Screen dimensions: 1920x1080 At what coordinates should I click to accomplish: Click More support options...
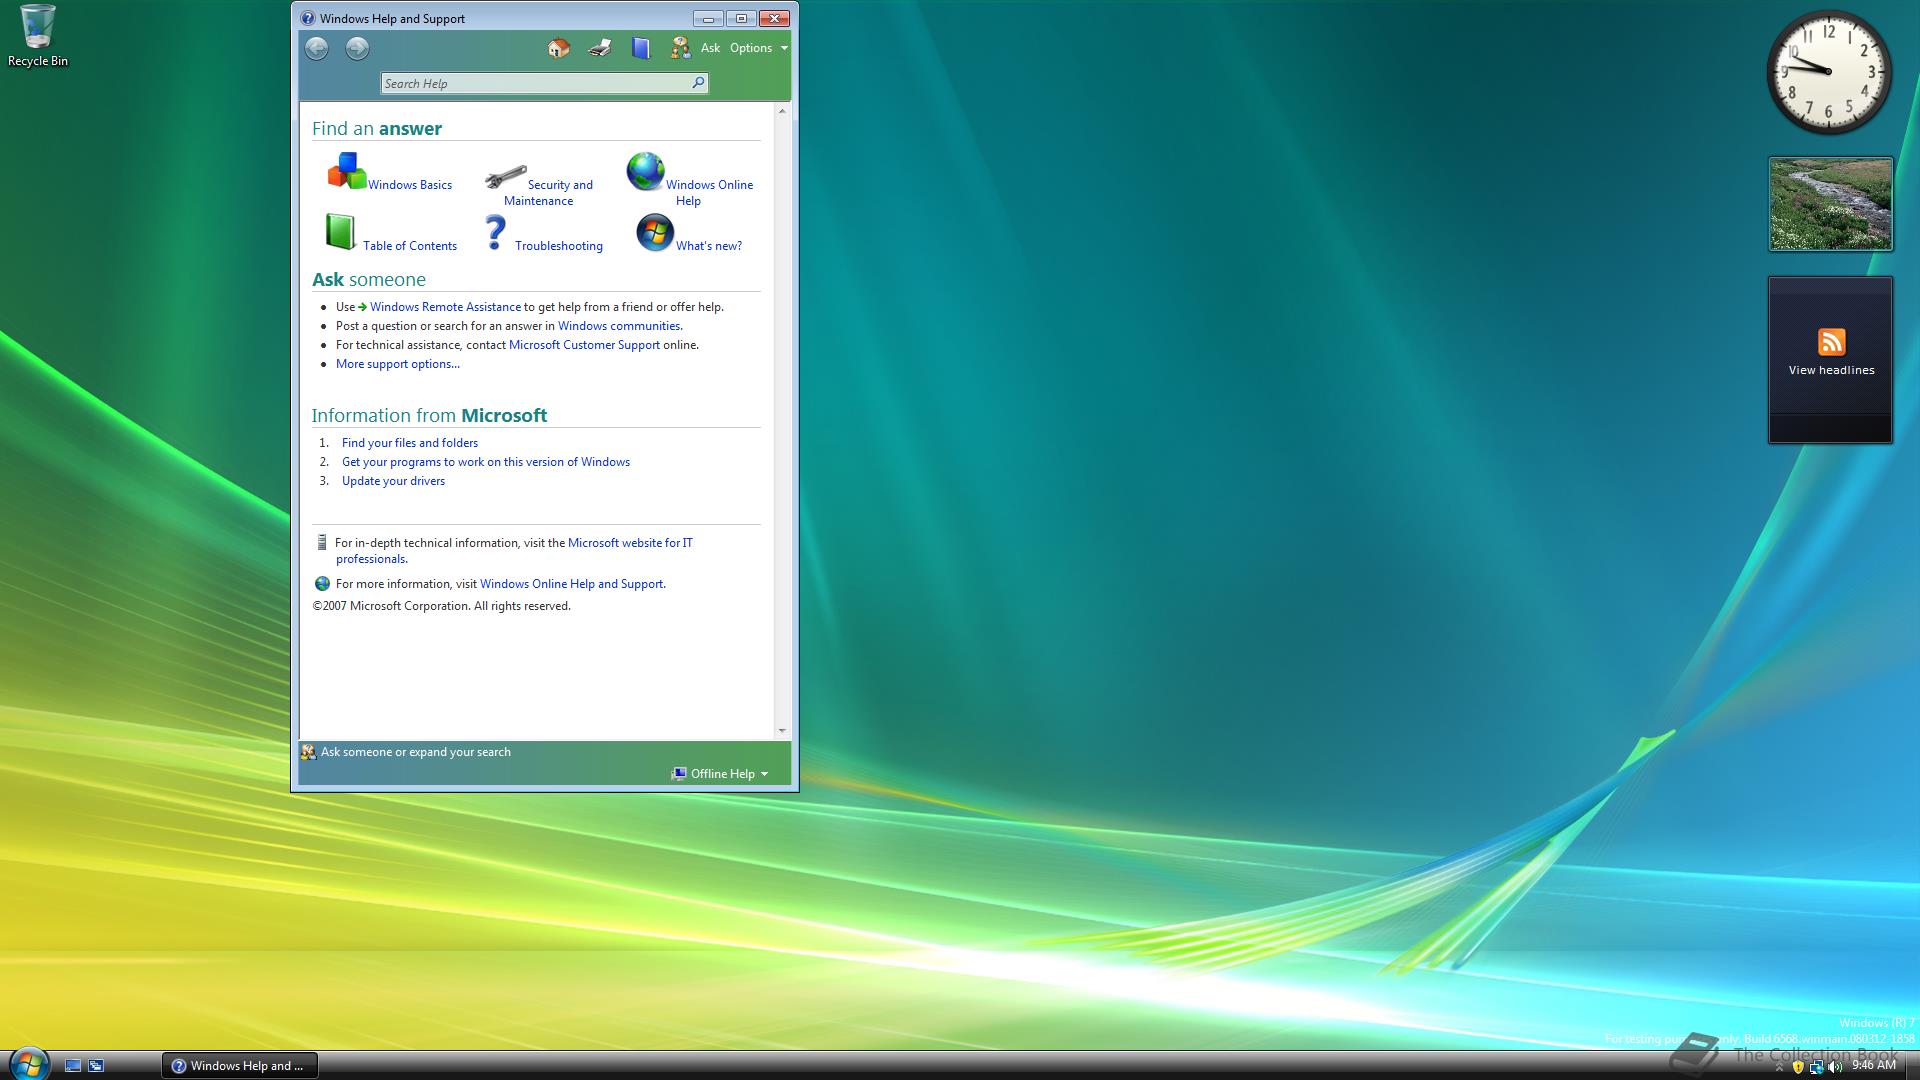click(x=398, y=364)
